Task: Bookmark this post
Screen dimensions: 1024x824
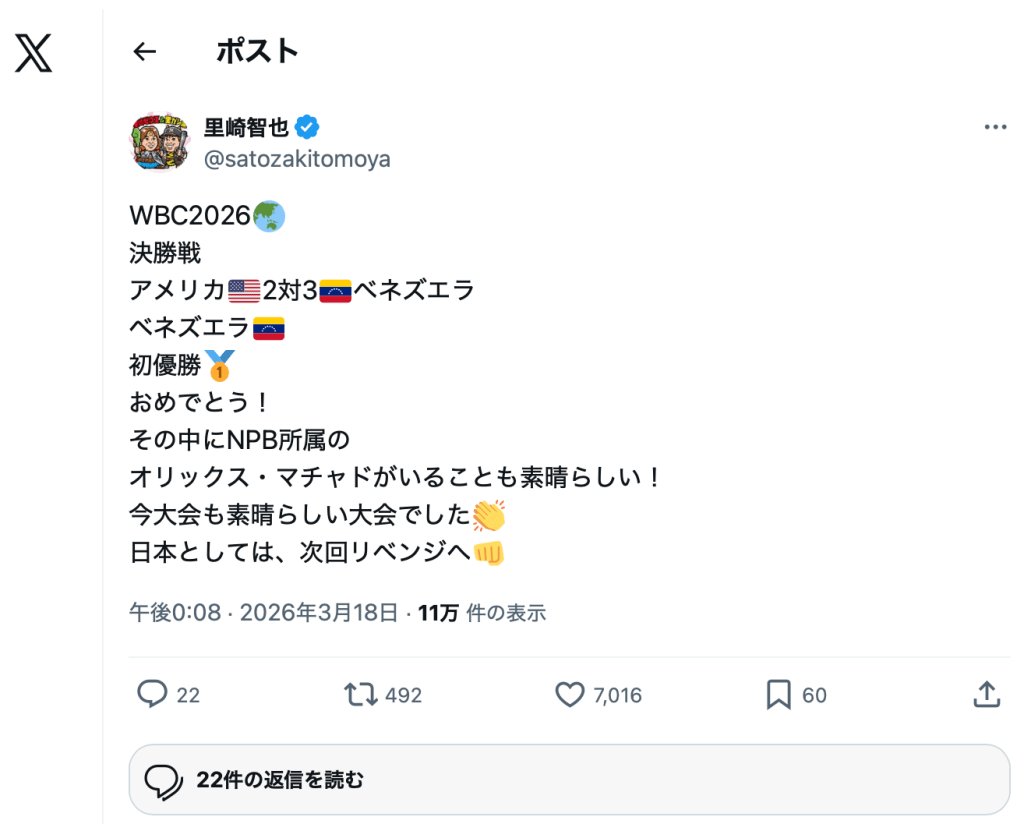Action: click(778, 694)
